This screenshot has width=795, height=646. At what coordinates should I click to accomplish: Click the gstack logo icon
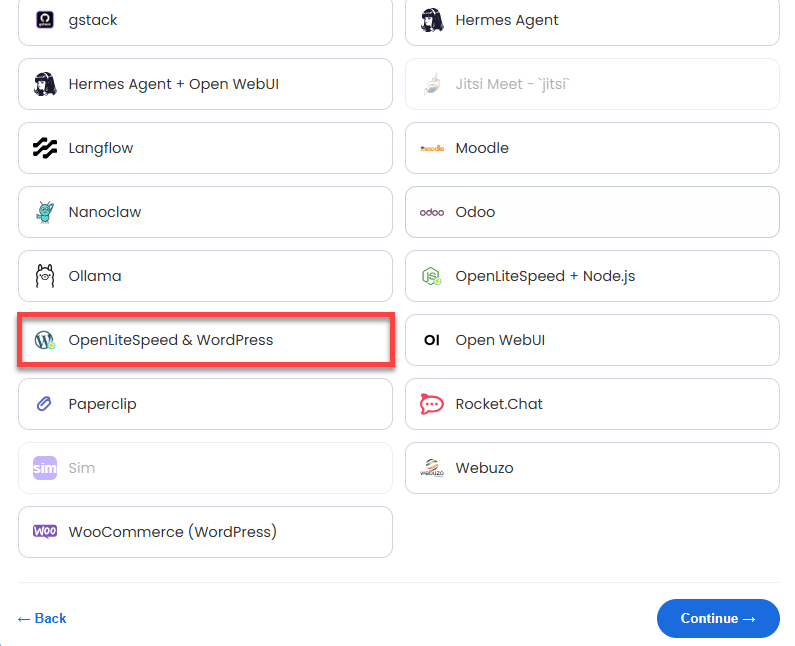45,20
